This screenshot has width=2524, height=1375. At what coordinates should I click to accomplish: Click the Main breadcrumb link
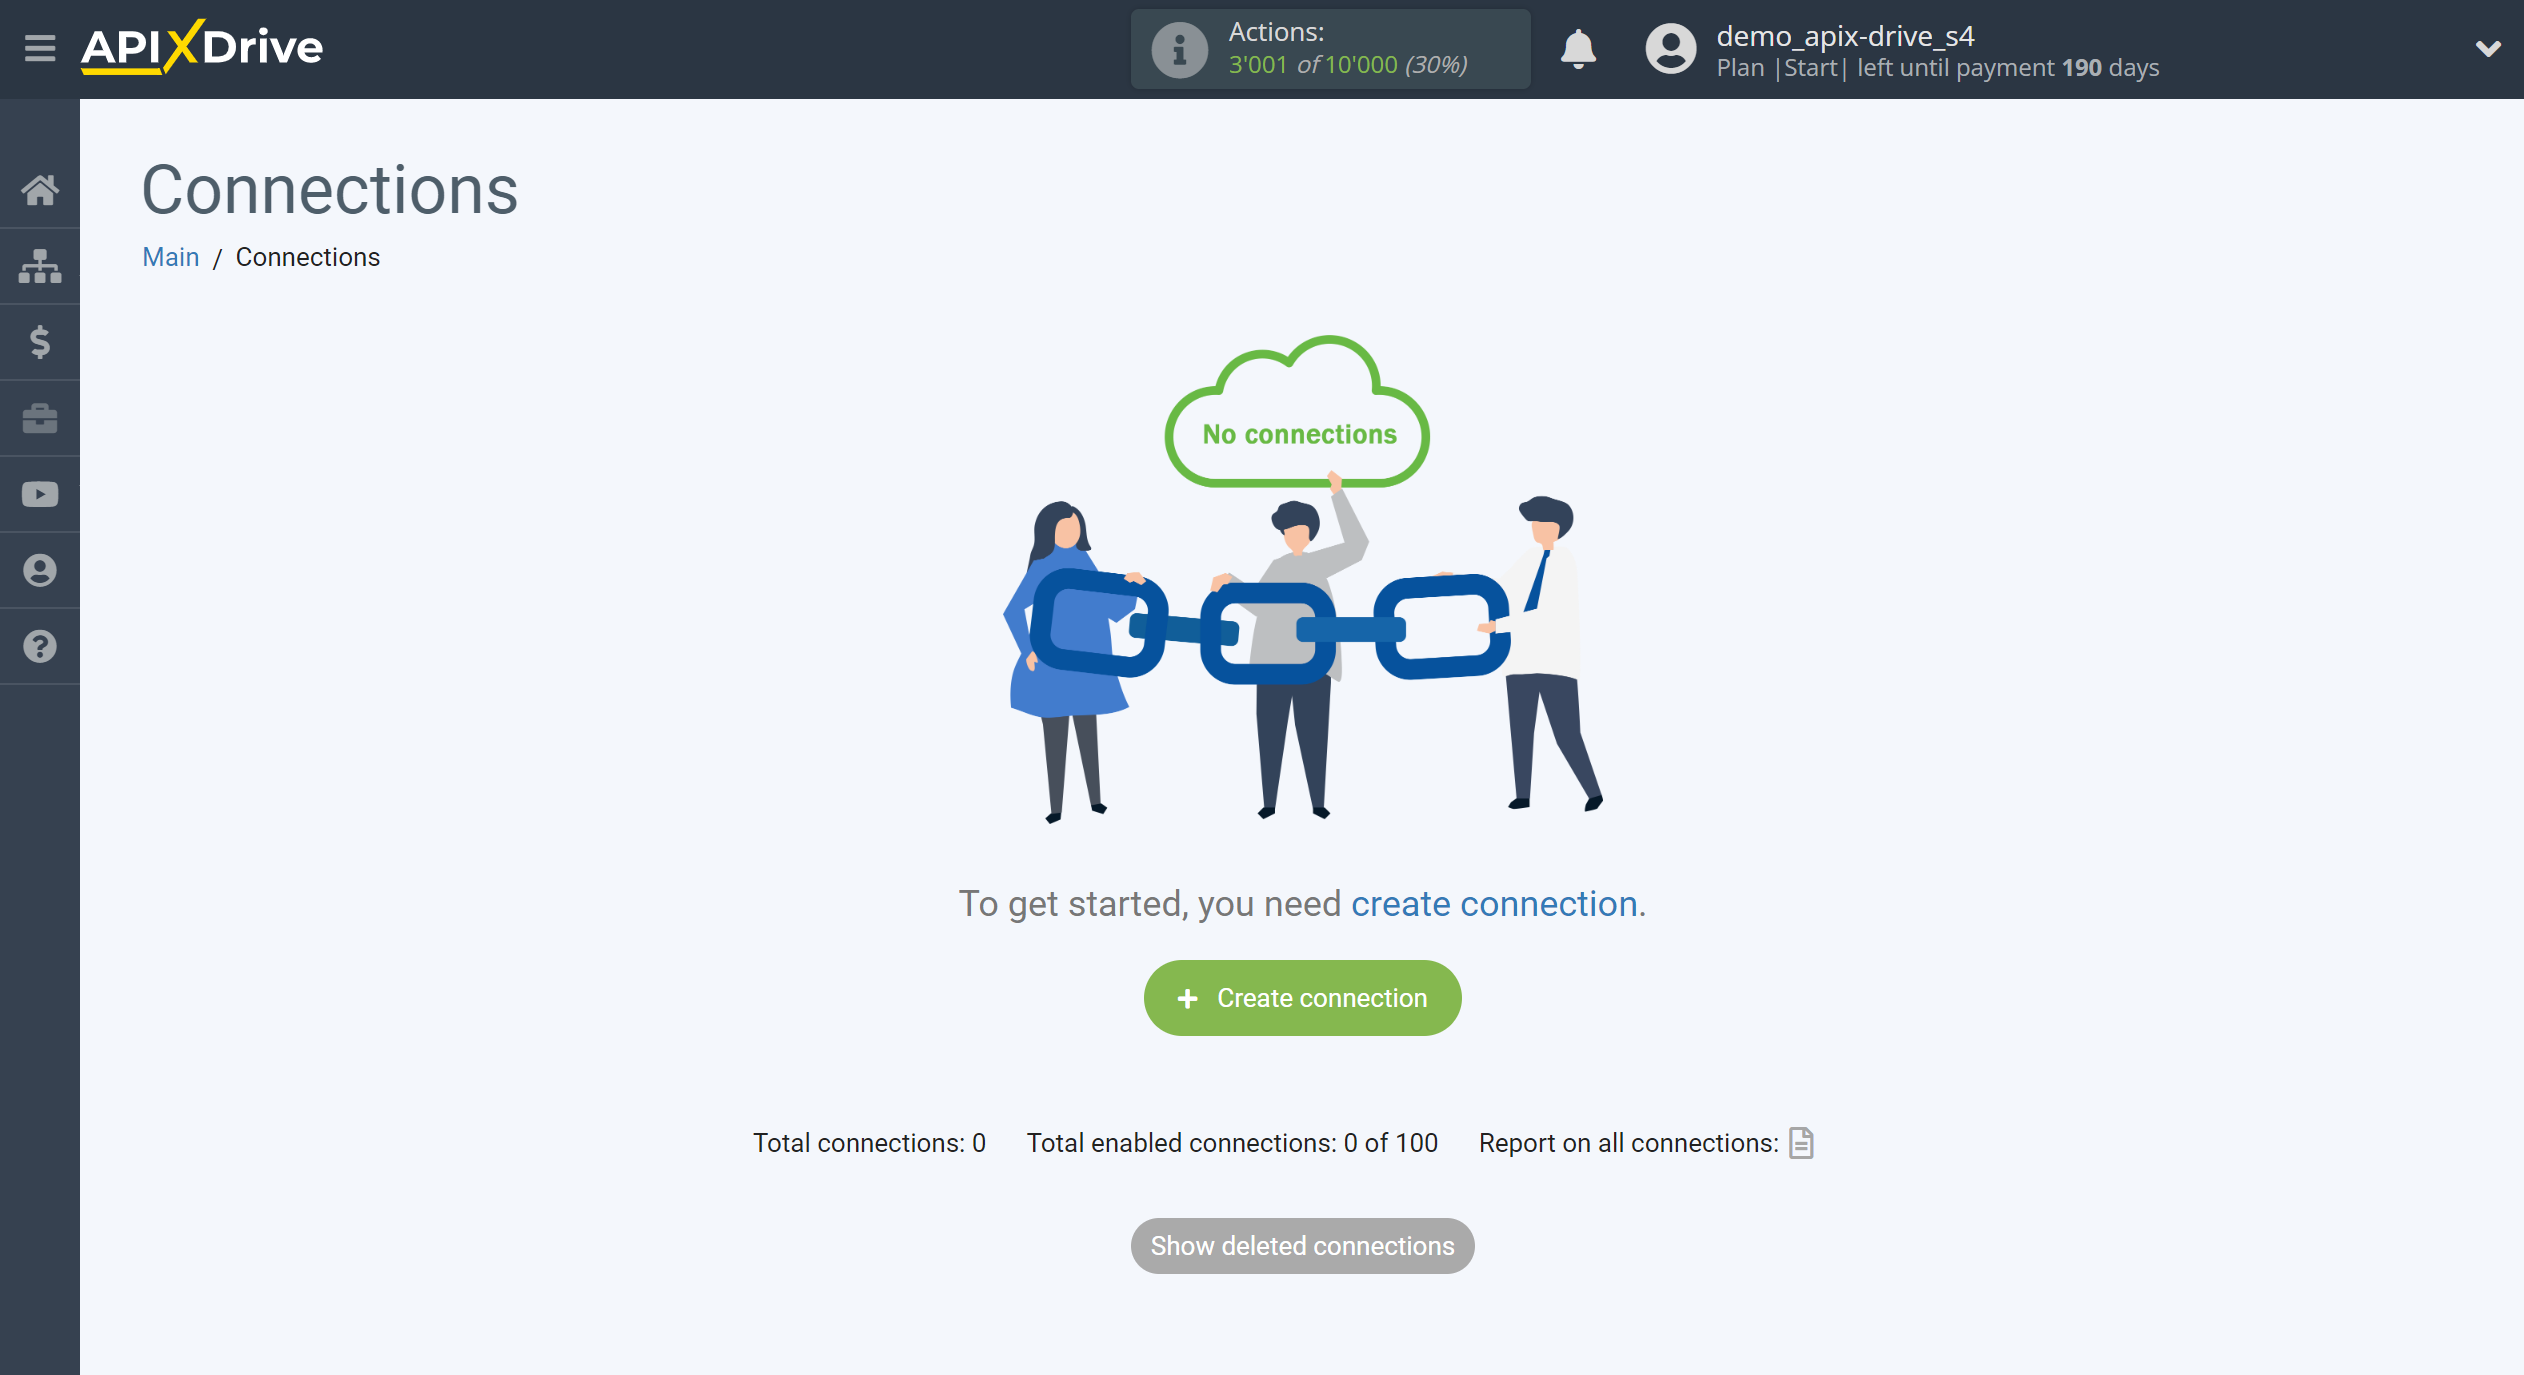(169, 256)
